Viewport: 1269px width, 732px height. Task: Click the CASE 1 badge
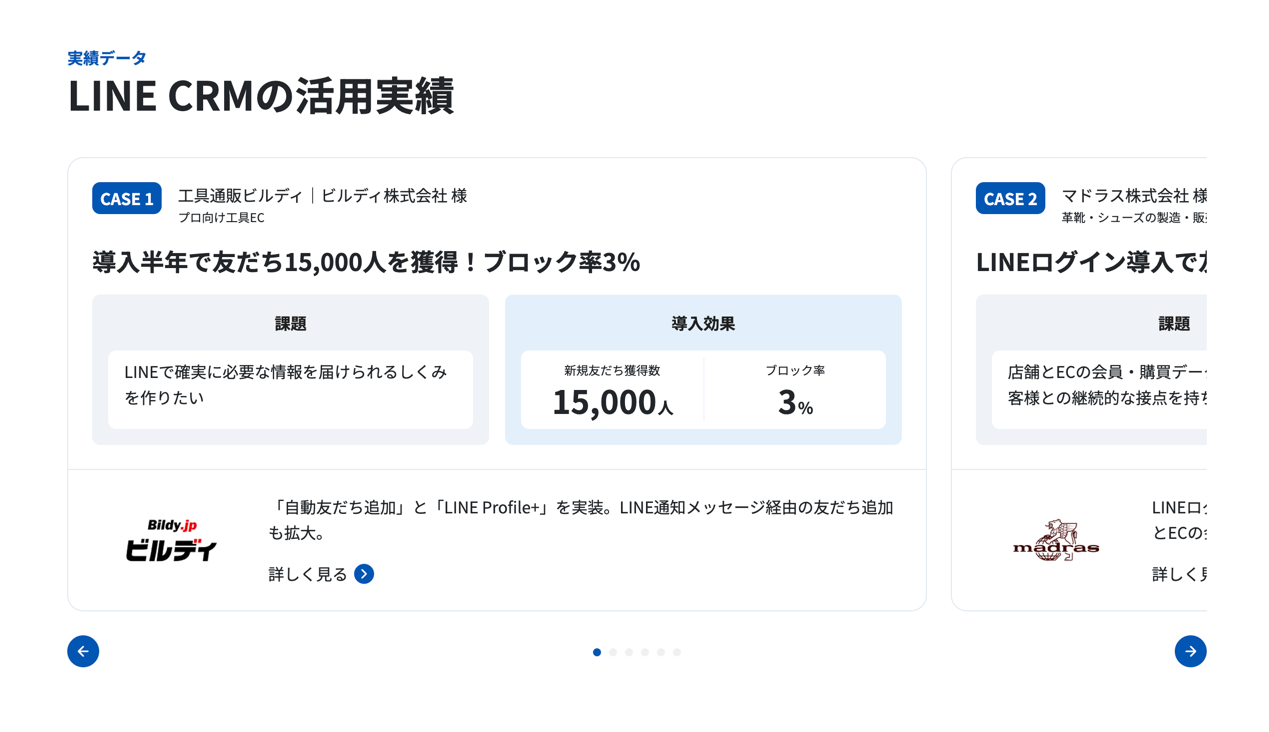coord(127,198)
